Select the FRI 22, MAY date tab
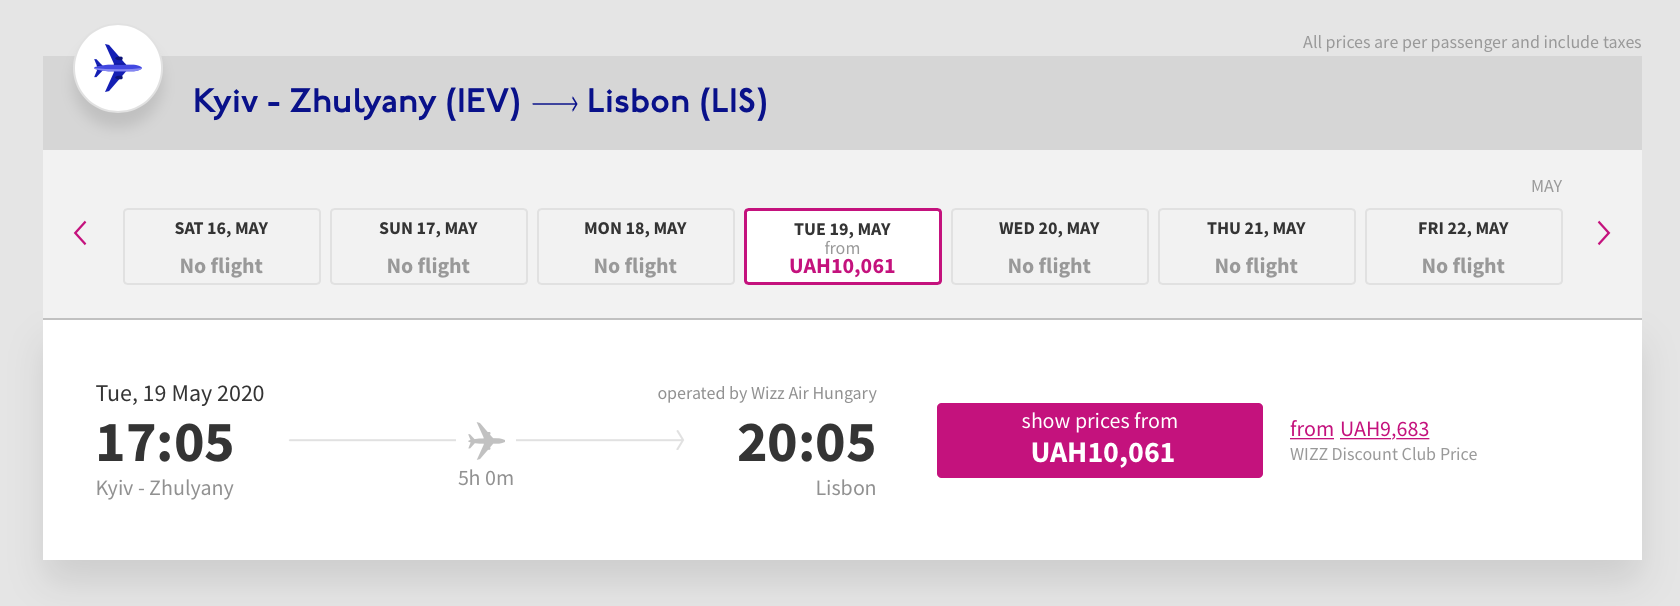This screenshot has width=1680, height=606. [x=1464, y=246]
